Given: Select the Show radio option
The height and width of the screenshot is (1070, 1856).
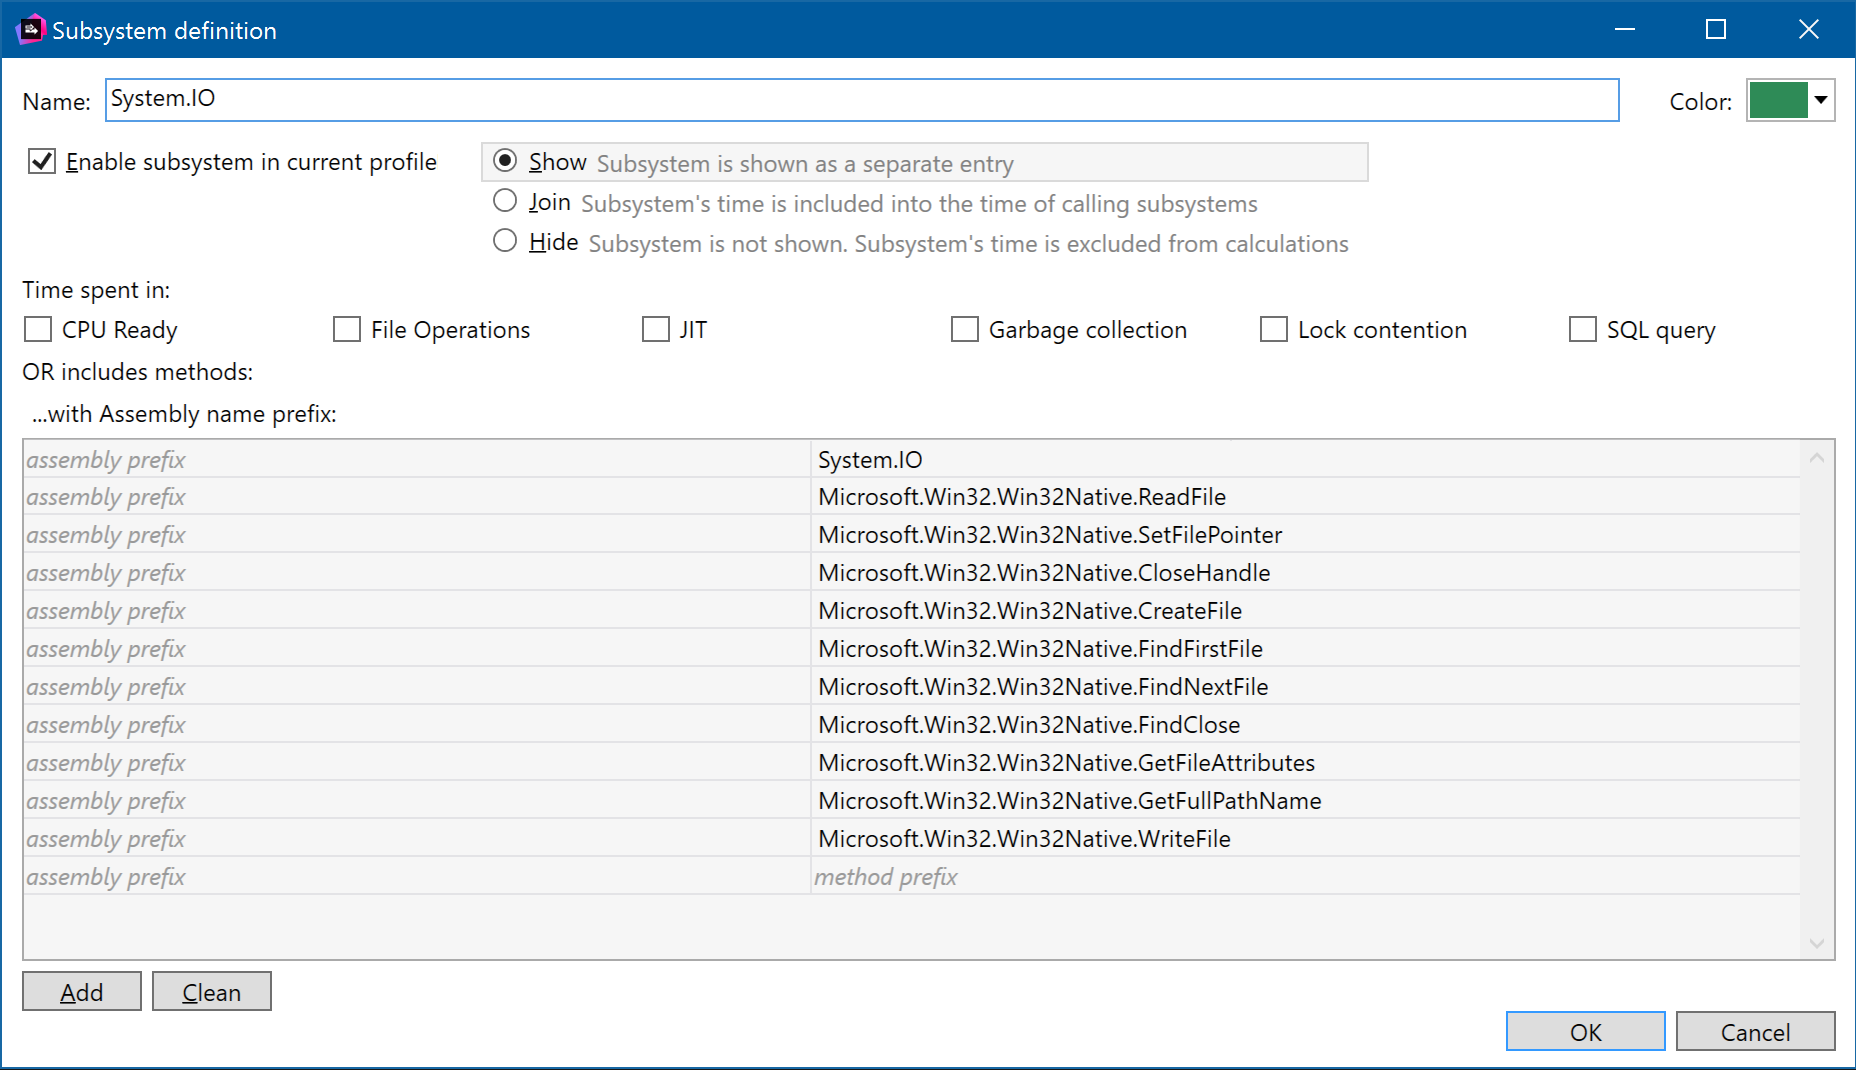Looking at the screenshot, I should pos(505,161).
